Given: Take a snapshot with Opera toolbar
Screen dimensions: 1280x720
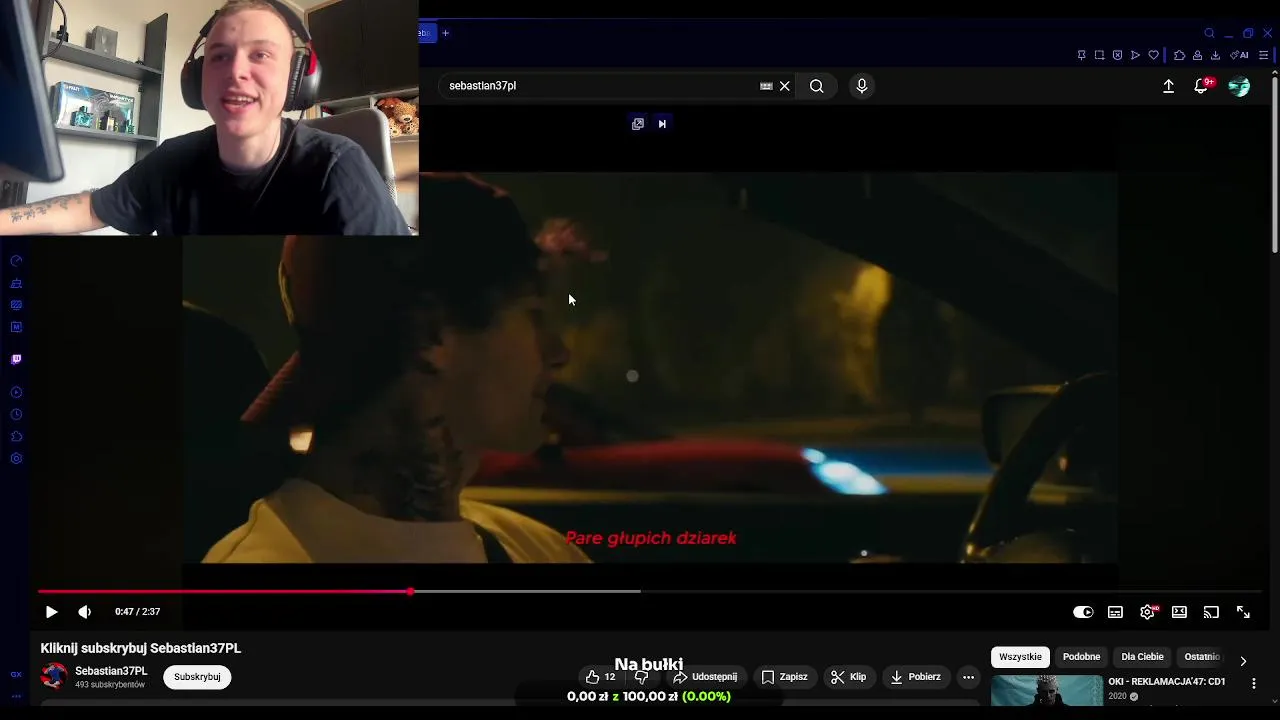Looking at the screenshot, I should (1099, 55).
